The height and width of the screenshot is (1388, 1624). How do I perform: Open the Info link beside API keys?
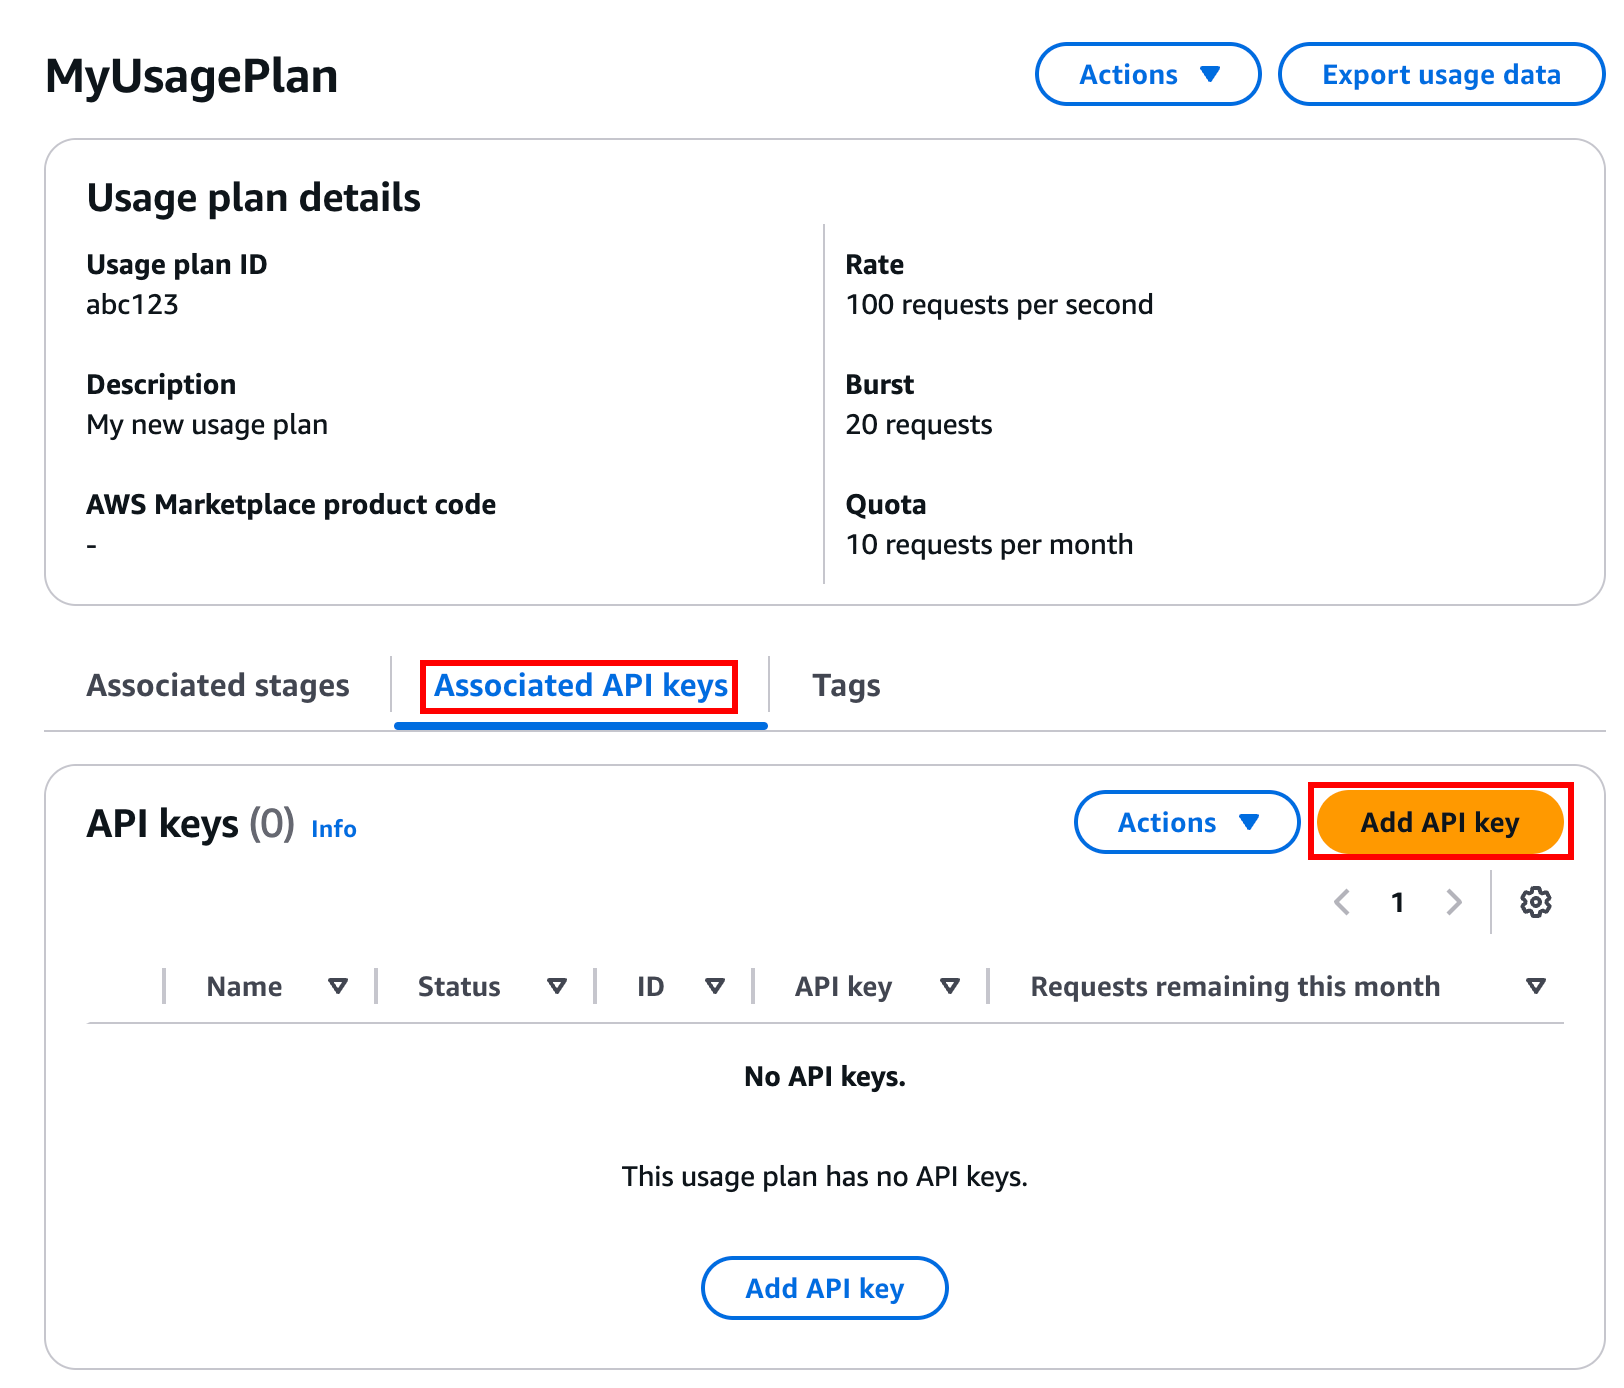[333, 829]
